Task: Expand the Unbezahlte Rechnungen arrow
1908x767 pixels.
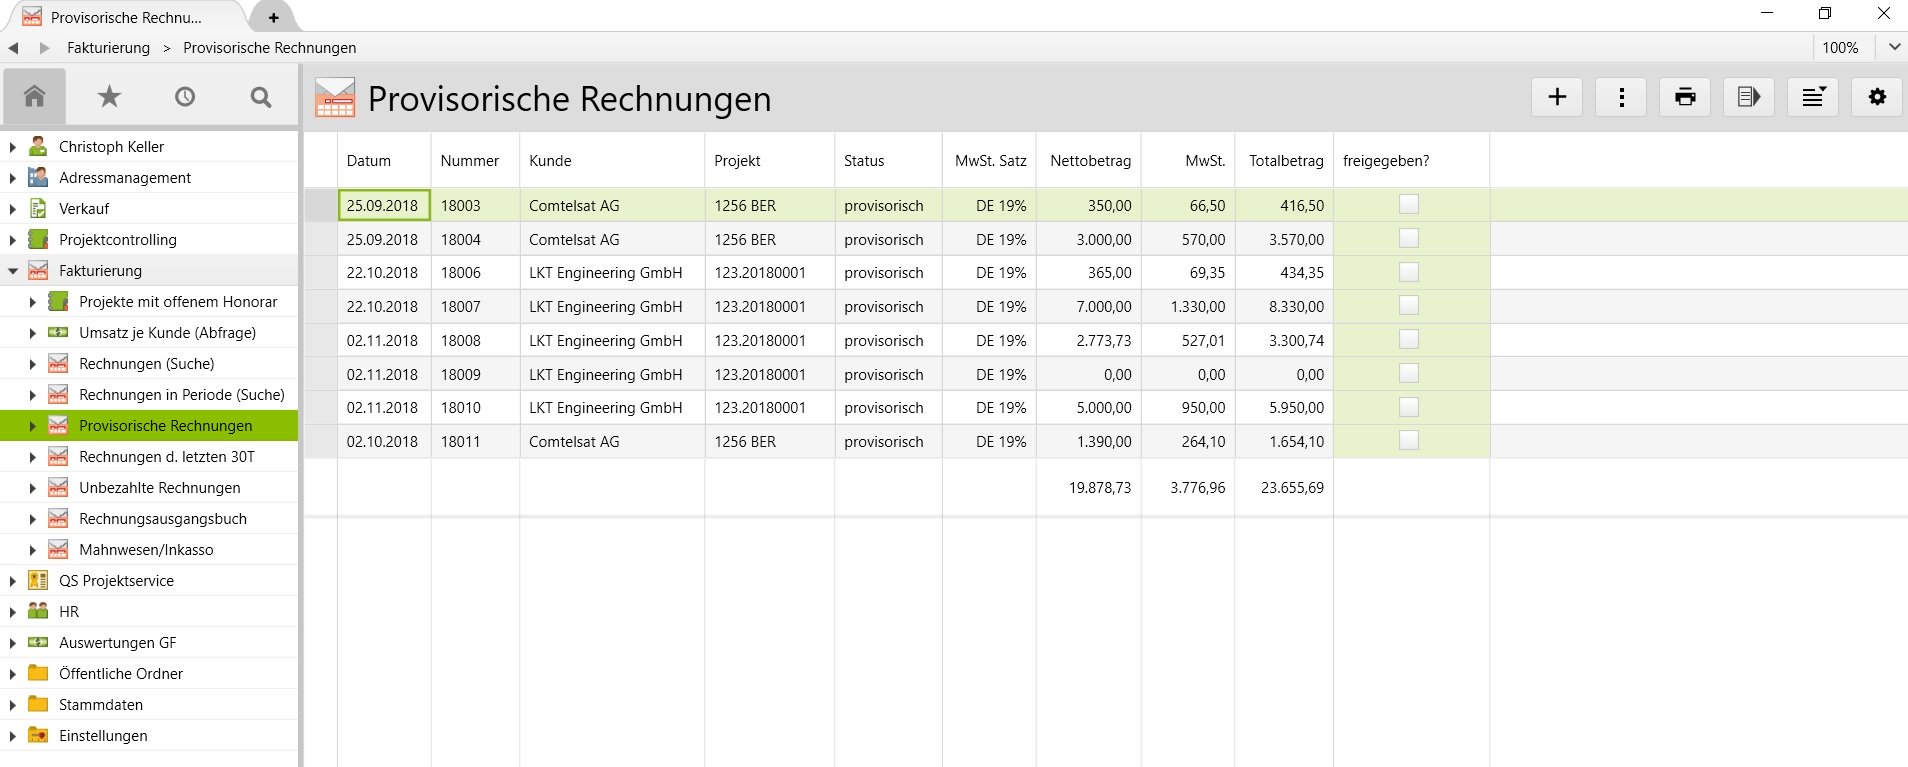Action: point(33,488)
